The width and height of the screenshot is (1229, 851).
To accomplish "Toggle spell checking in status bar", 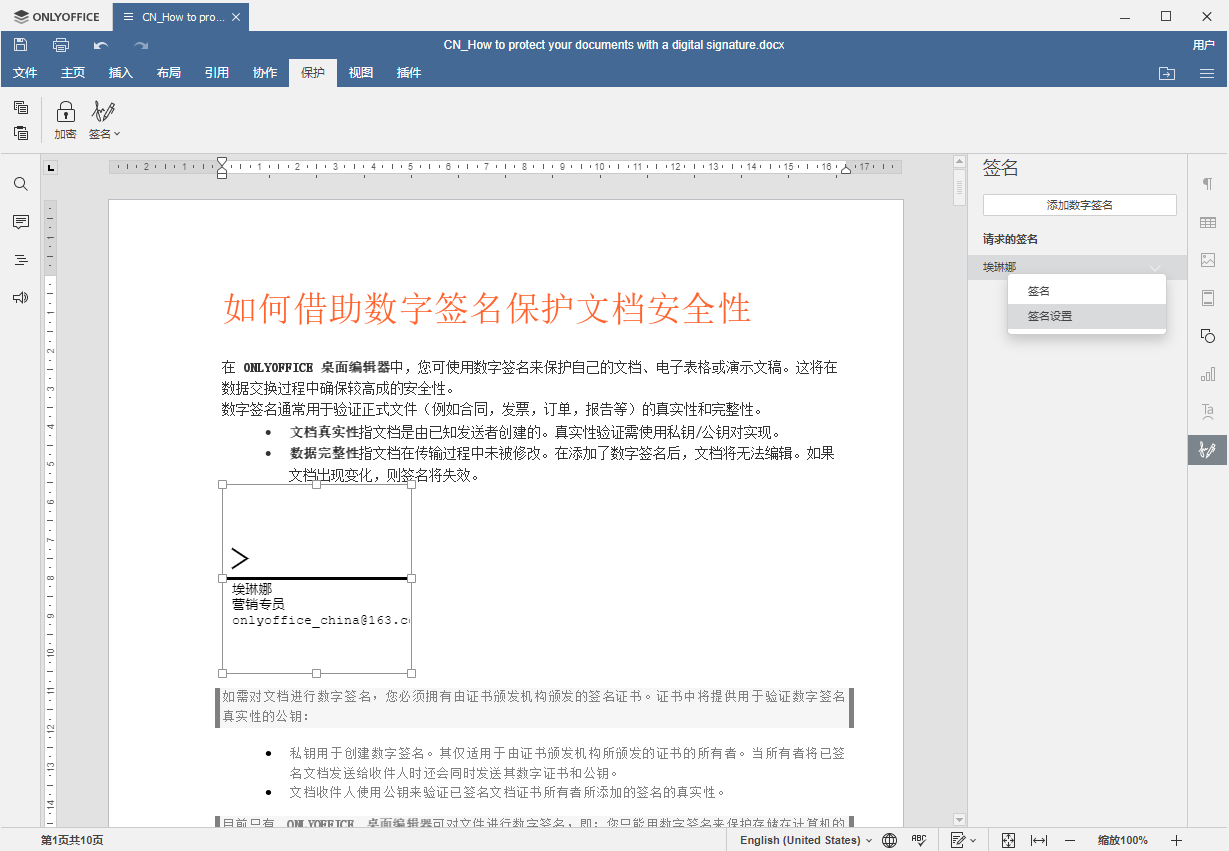I will point(918,840).
